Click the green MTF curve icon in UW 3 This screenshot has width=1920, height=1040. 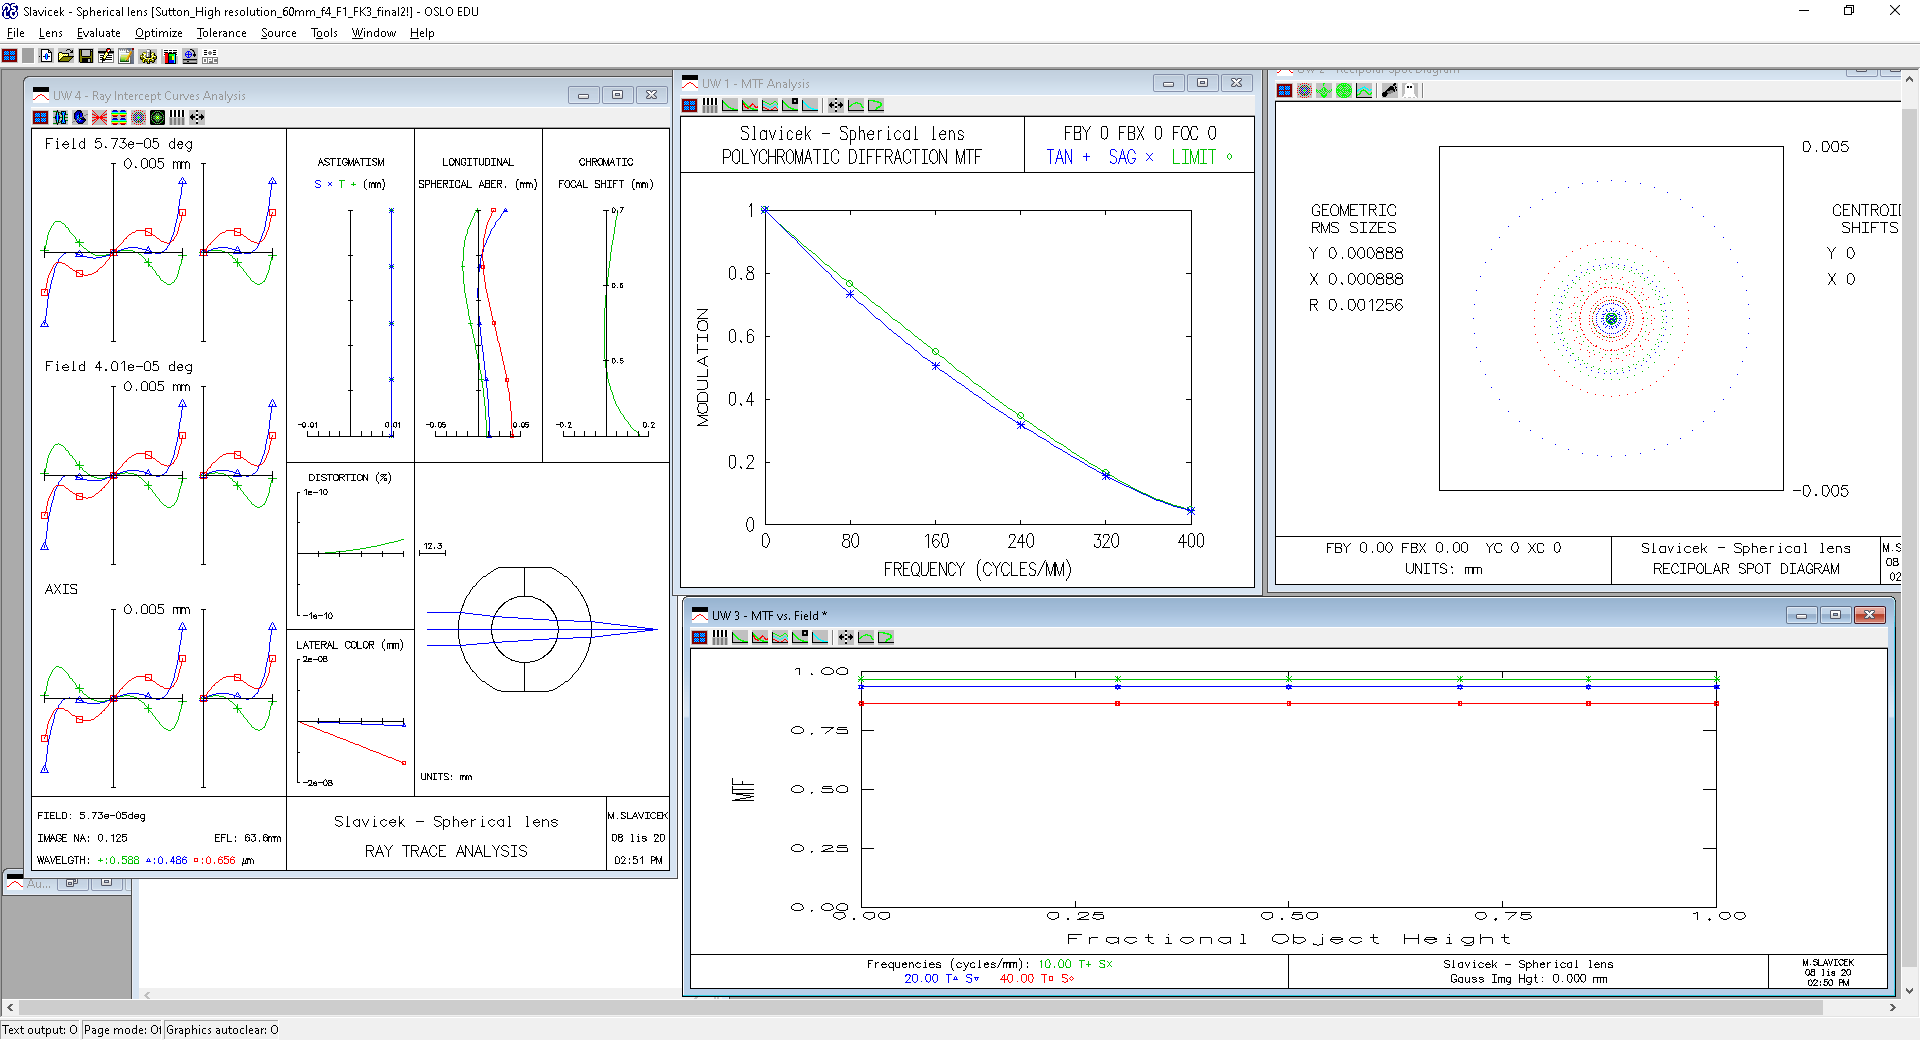pyautogui.click(x=740, y=637)
